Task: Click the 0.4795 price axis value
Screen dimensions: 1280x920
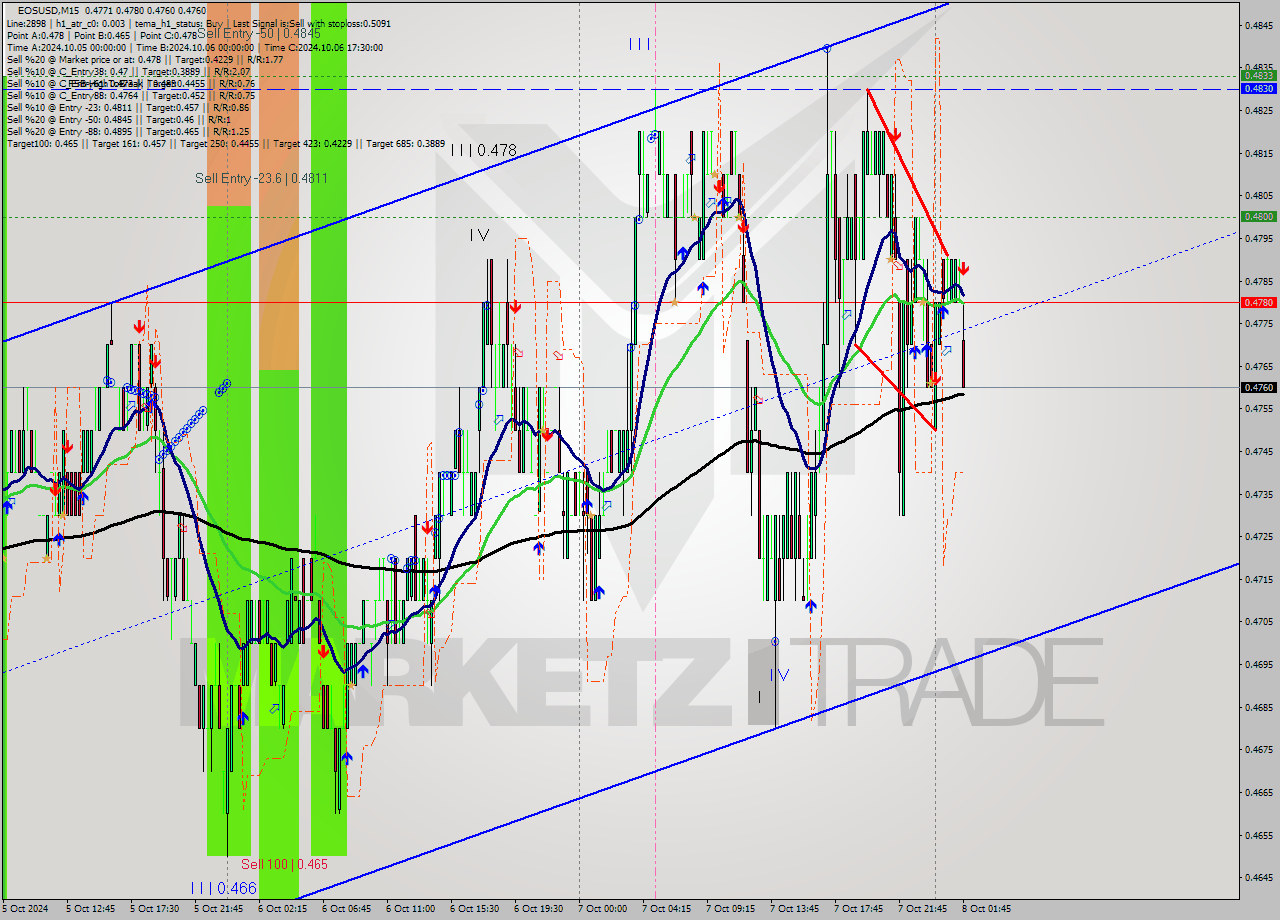Action: pyautogui.click(x=1258, y=238)
